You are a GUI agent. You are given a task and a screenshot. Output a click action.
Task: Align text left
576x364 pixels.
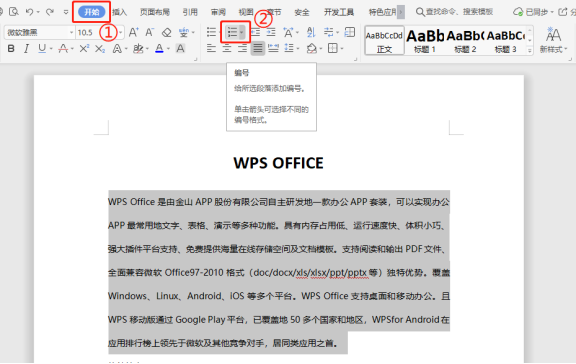[x=211, y=48]
